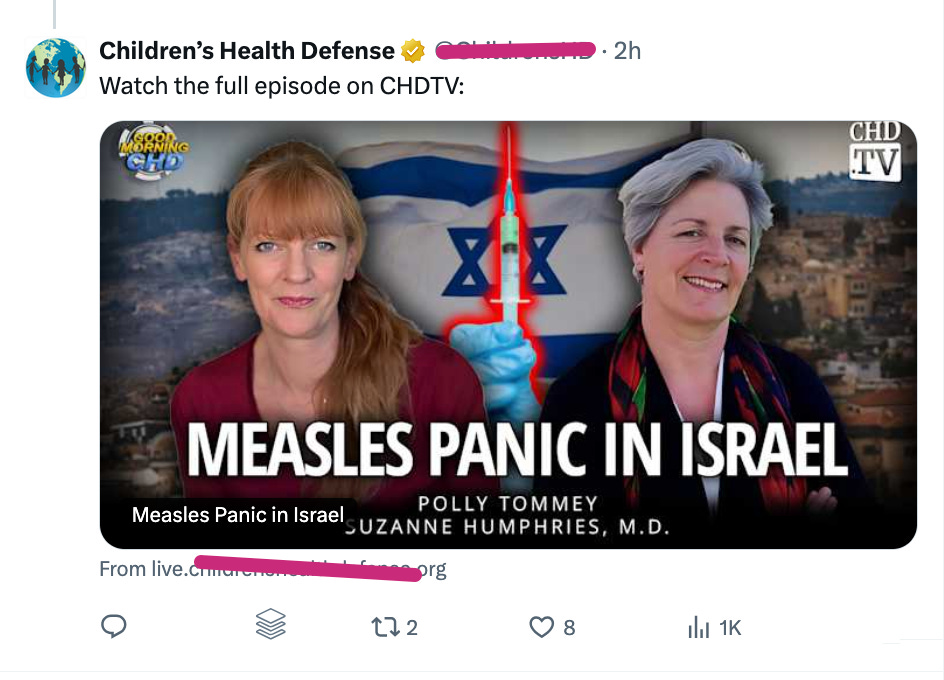Click the repost arrows icon
The height and width of the screenshot is (680, 944).
point(383,625)
